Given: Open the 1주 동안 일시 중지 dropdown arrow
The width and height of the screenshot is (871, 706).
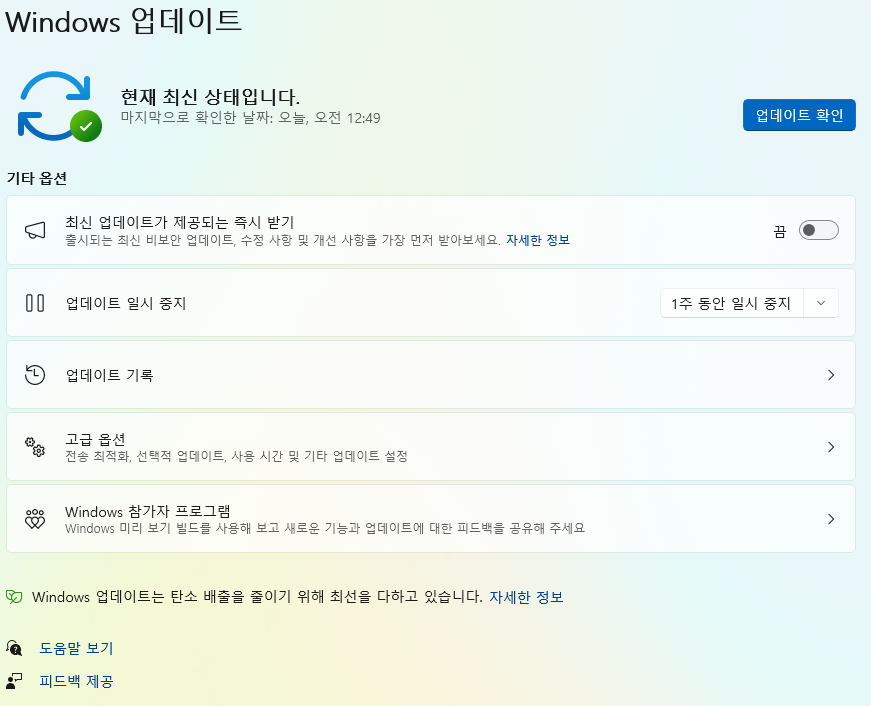Looking at the screenshot, I should [x=821, y=303].
